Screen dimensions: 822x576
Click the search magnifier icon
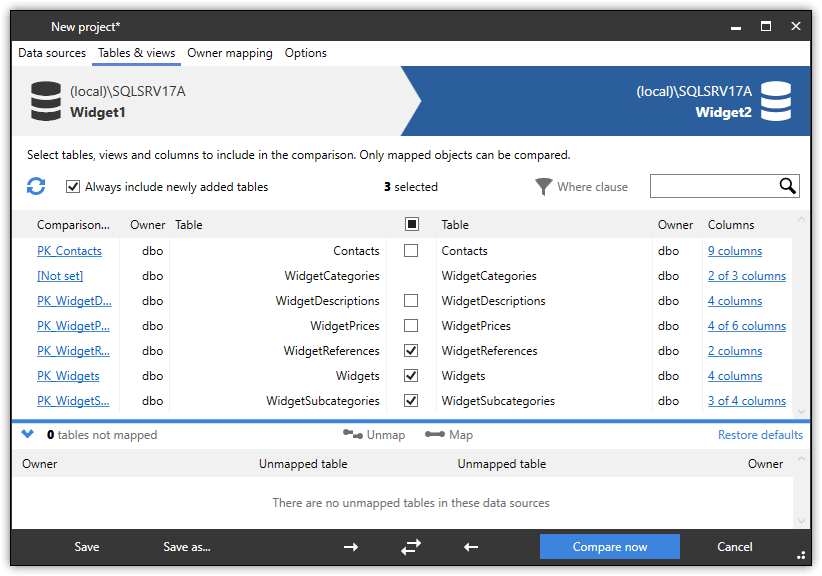(787, 186)
